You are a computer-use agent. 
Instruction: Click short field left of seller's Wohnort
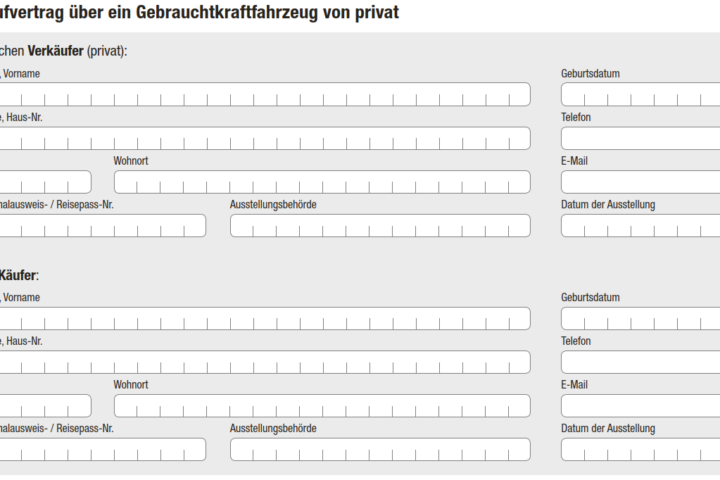(x=44, y=182)
